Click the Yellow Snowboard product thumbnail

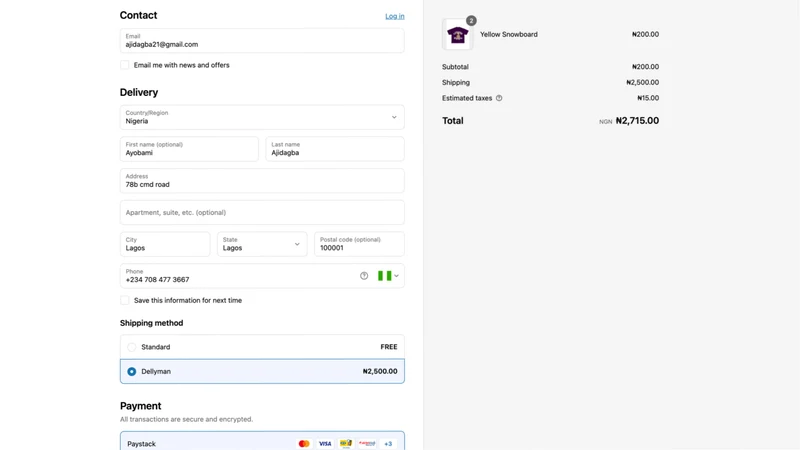(457, 35)
